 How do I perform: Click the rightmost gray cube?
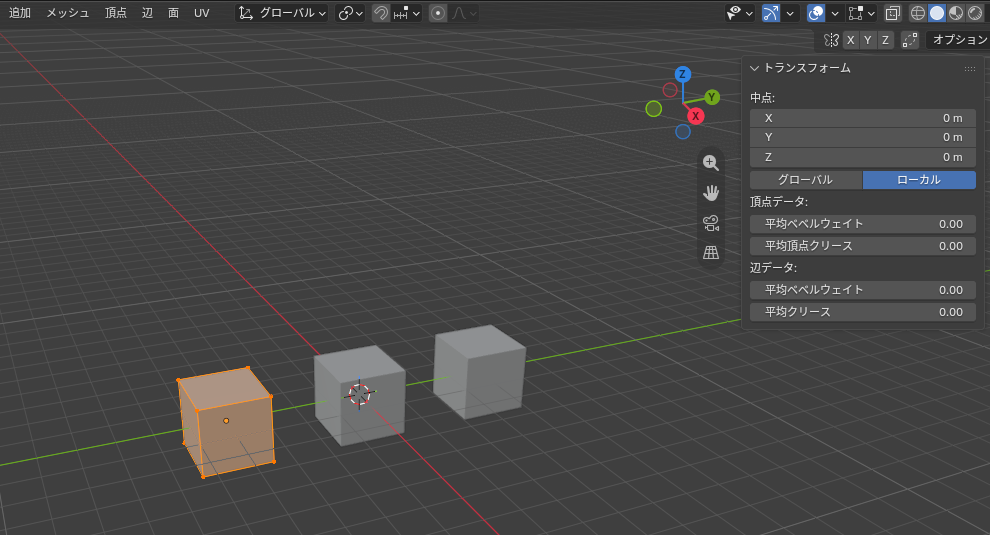pyautogui.click(x=480, y=373)
